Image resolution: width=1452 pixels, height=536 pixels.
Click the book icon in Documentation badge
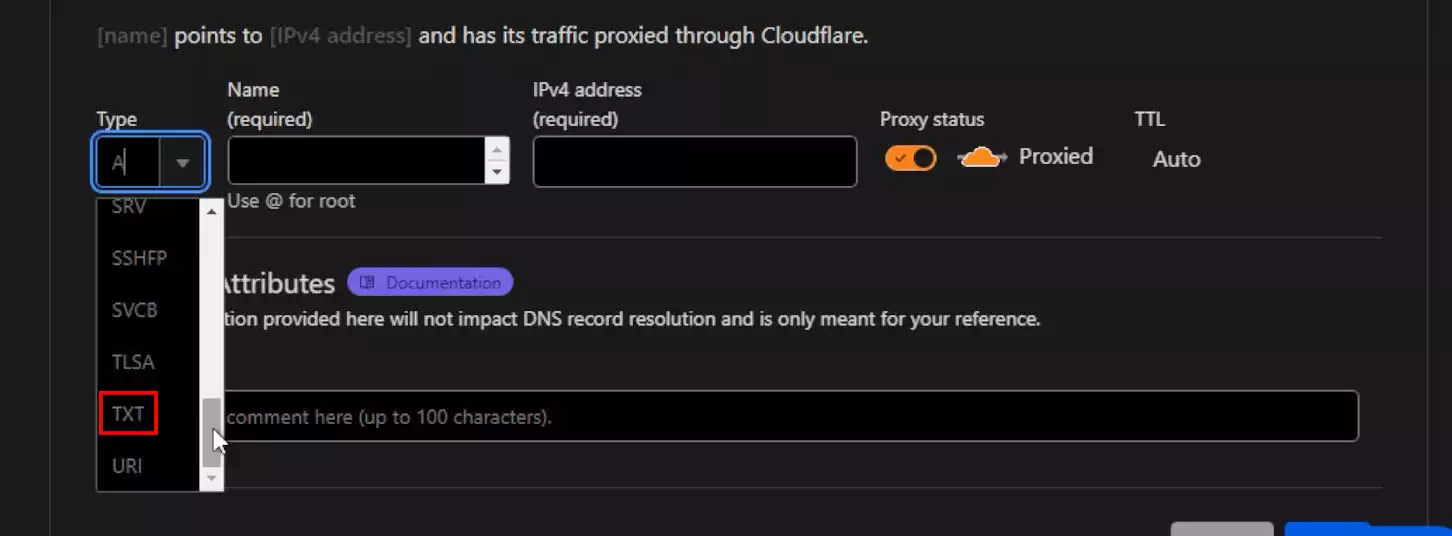[x=367, y=282]
